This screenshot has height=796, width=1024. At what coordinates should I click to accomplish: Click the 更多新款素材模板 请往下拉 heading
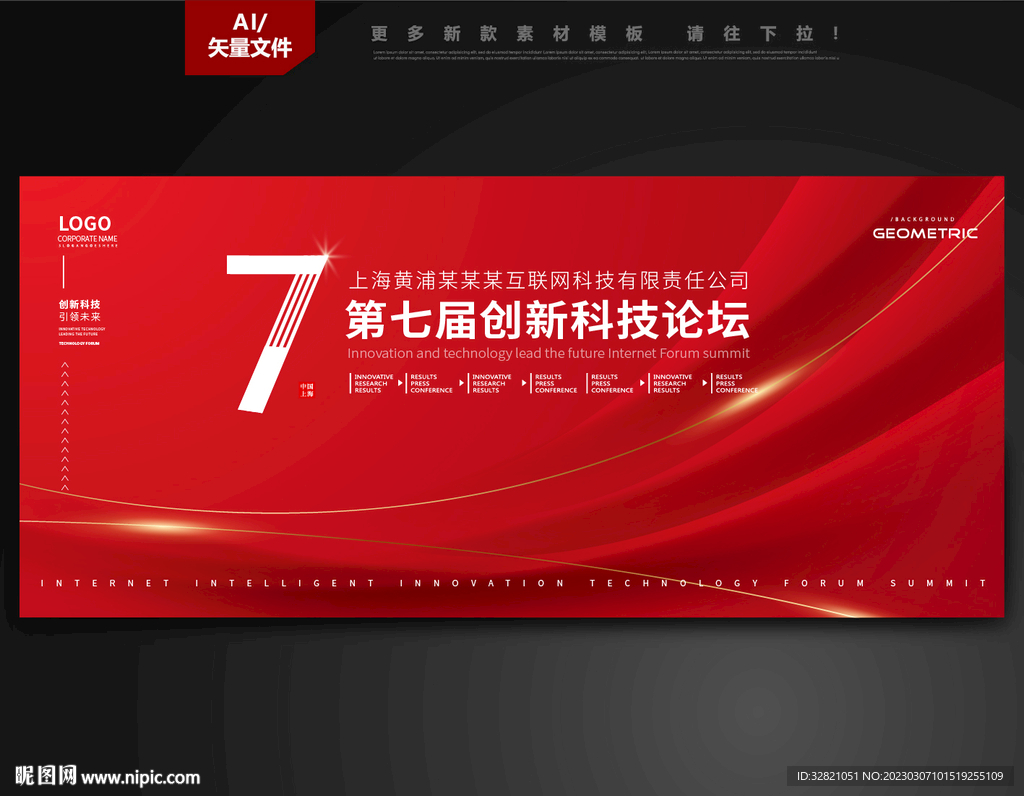coord(605,33)
